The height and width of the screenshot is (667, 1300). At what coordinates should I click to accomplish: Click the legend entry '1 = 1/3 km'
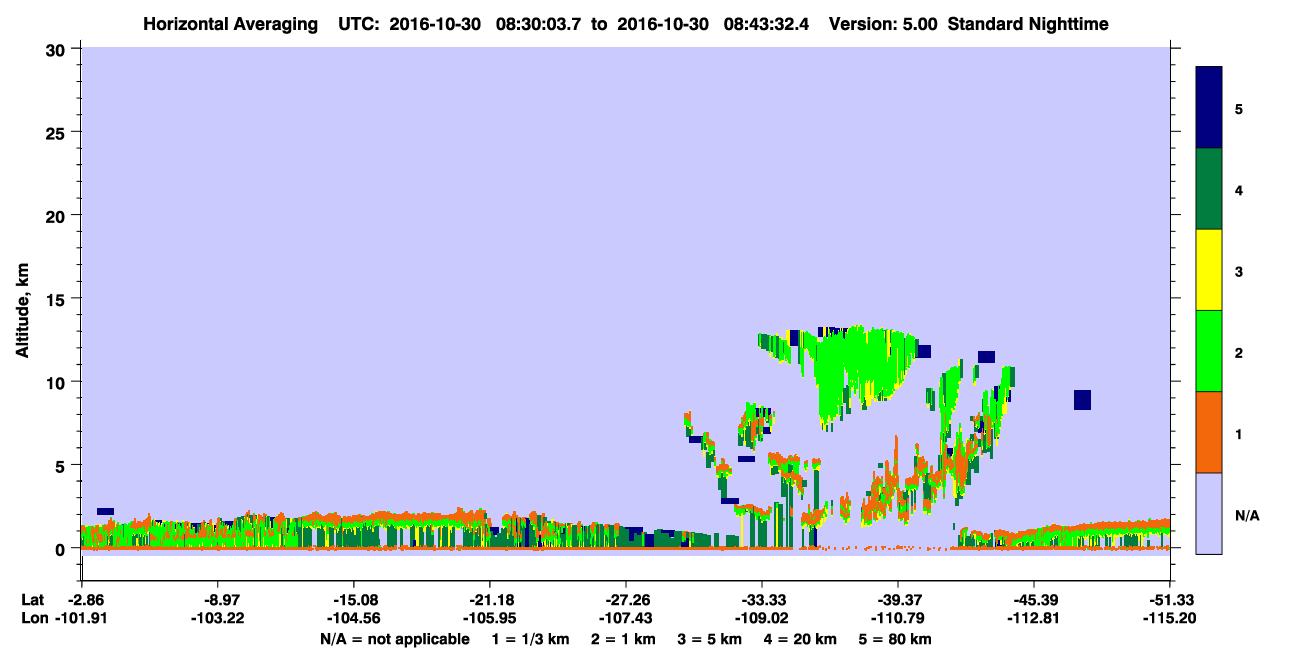(531, 639)
